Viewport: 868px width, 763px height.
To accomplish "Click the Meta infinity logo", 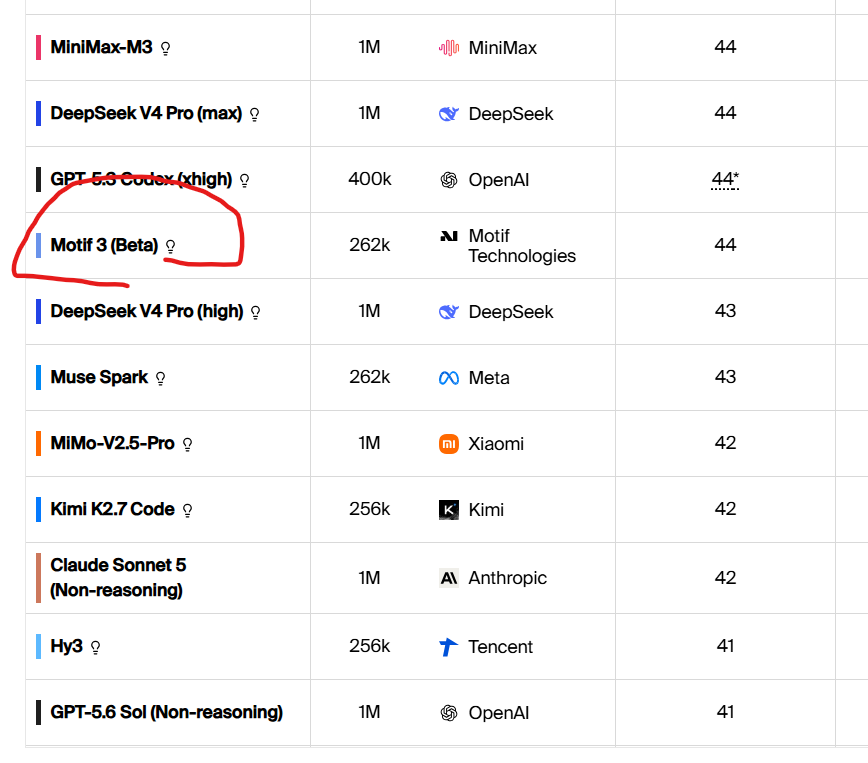I will point(449,378).
